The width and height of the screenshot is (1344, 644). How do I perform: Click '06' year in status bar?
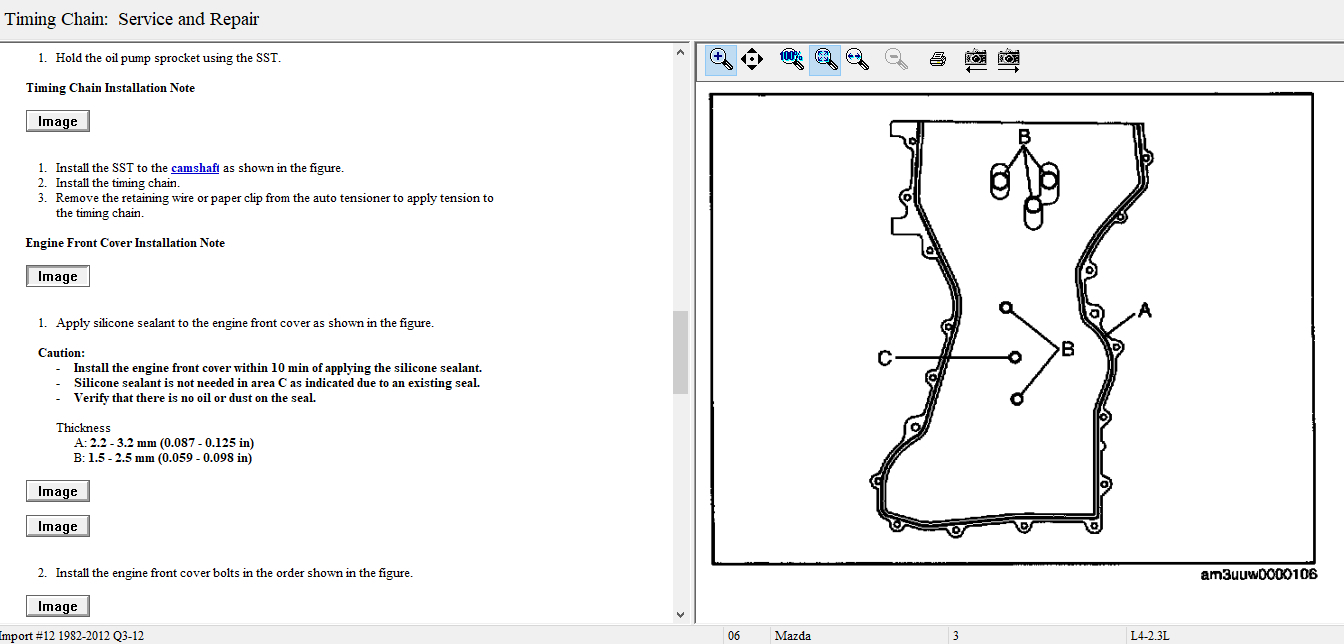pyautogui.click(x=734, y=635)
